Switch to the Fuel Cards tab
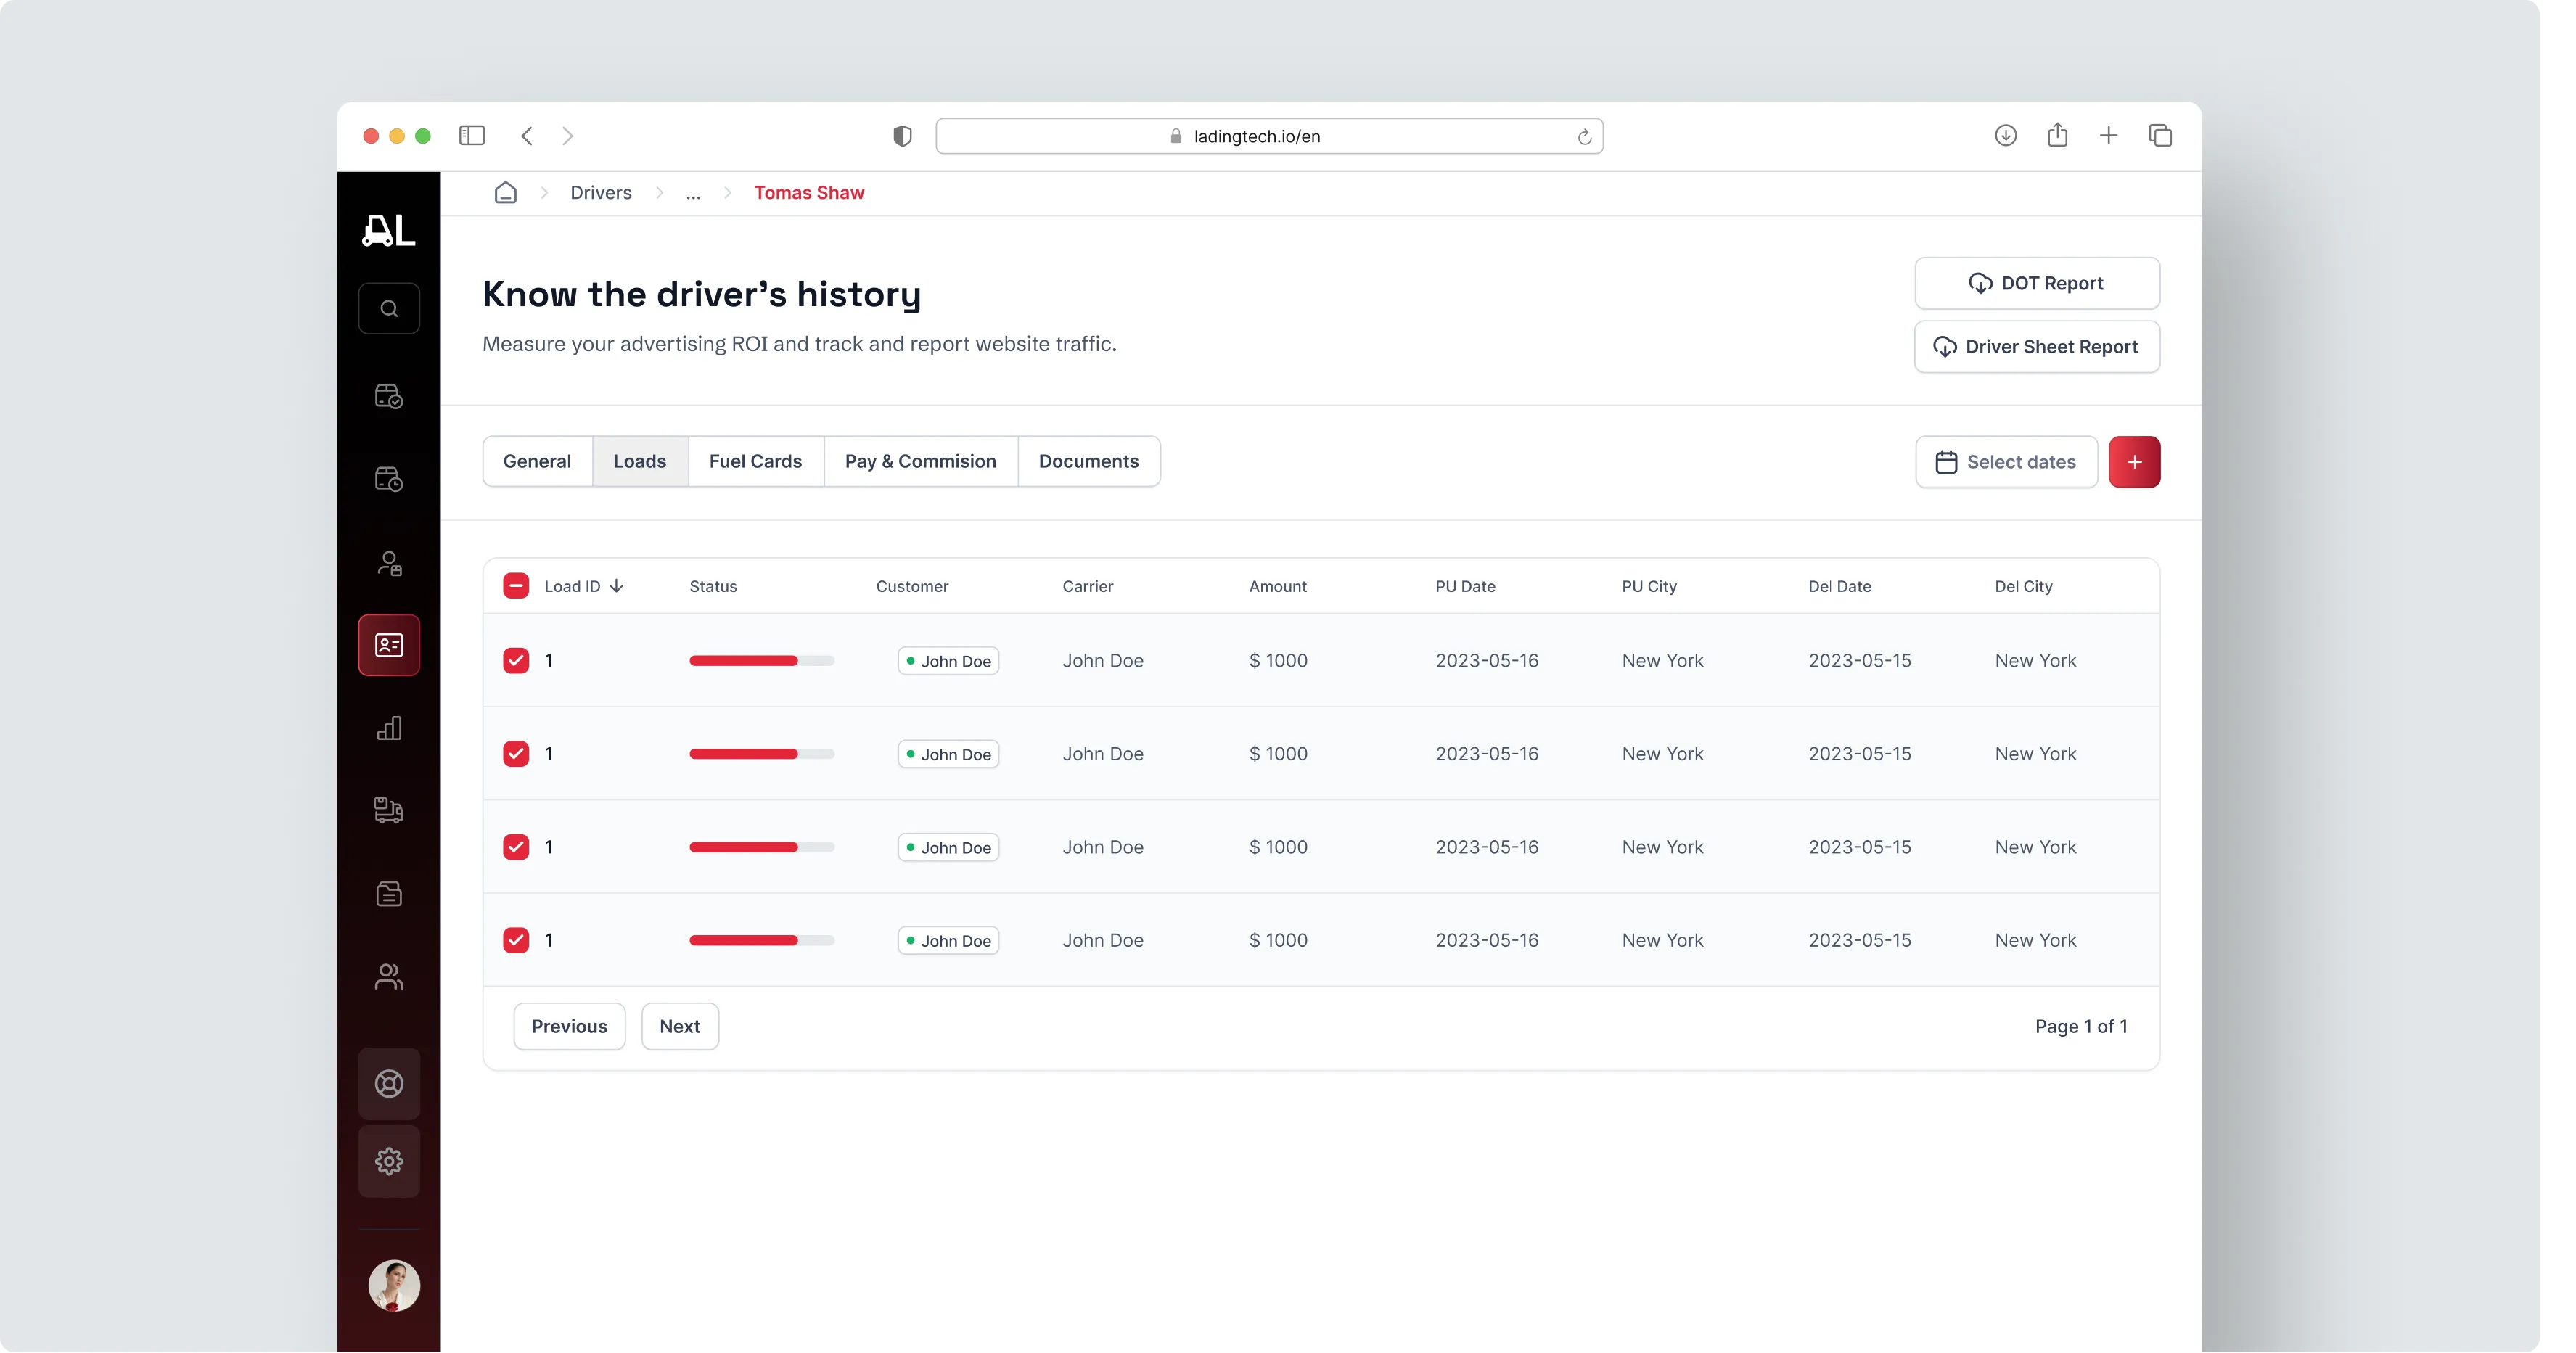The image size is (2576, 1353). tap(755, 461)
